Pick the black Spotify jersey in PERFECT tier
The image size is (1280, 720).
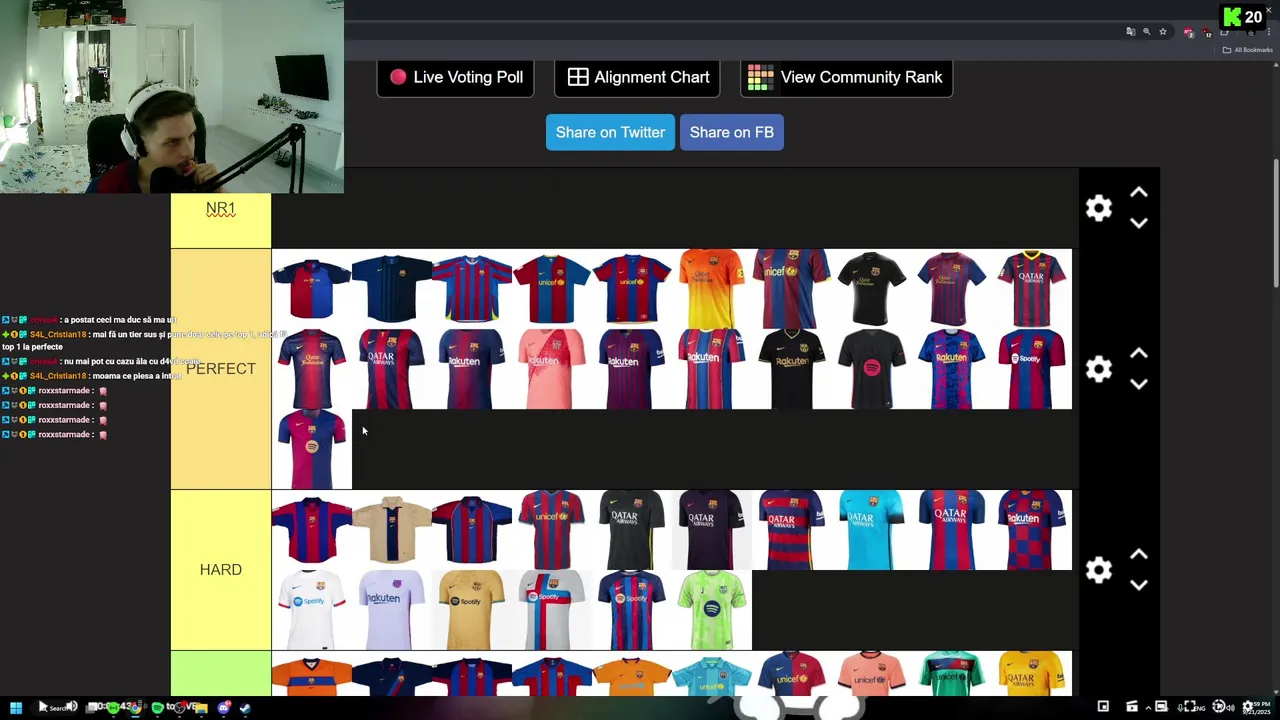872,369
